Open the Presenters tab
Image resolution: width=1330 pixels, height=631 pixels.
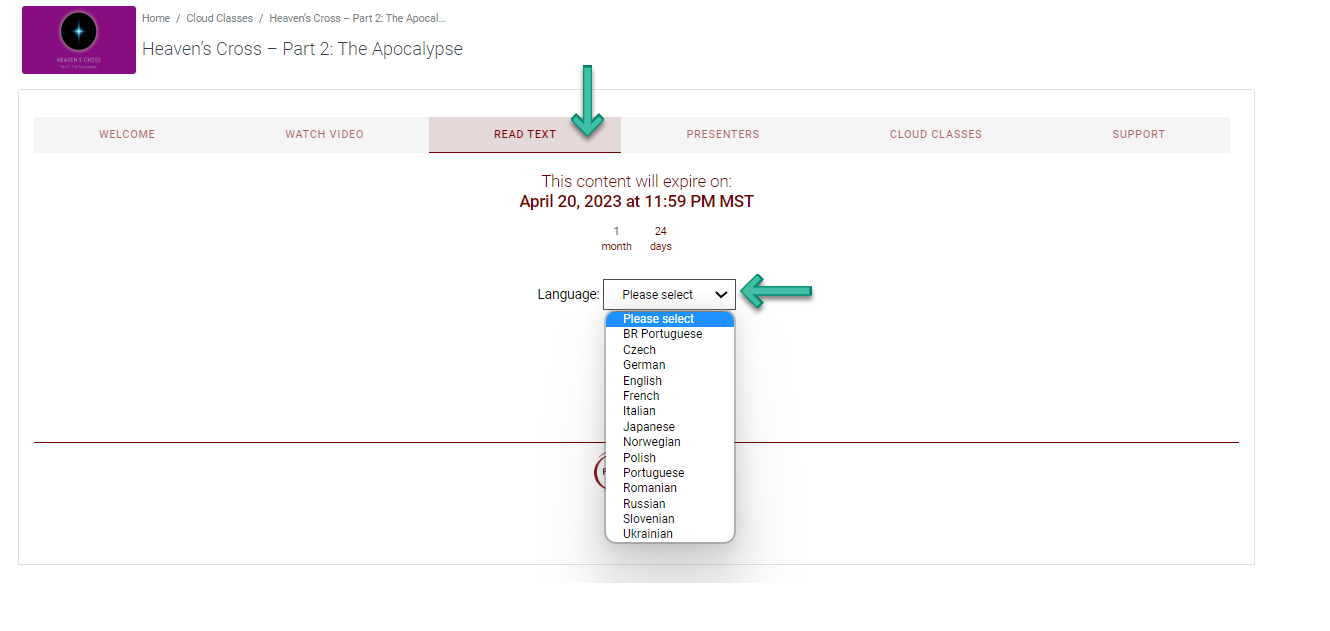(x=722, y=134)
